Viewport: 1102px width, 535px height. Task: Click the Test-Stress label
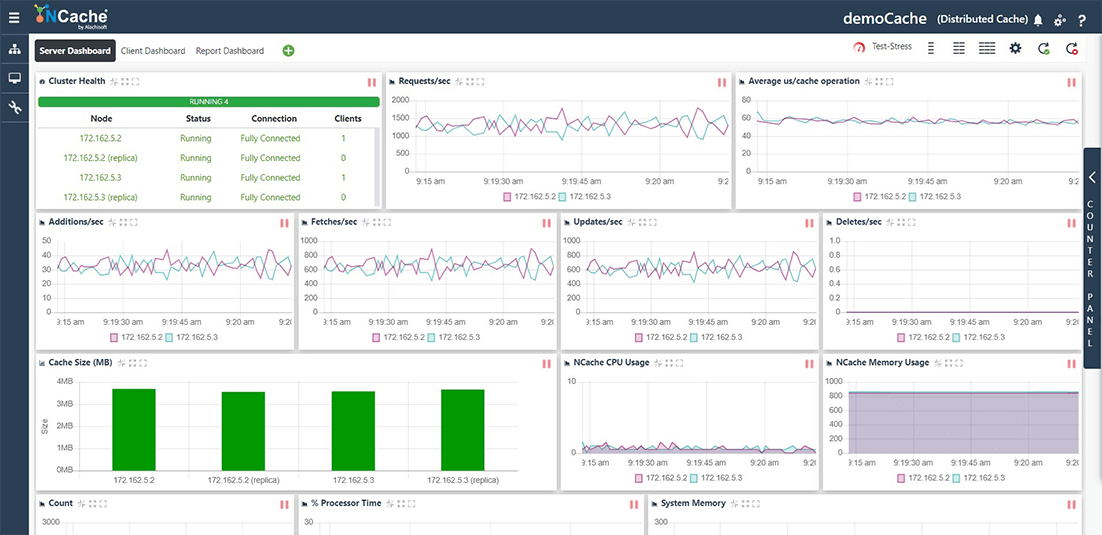(892, 46)
